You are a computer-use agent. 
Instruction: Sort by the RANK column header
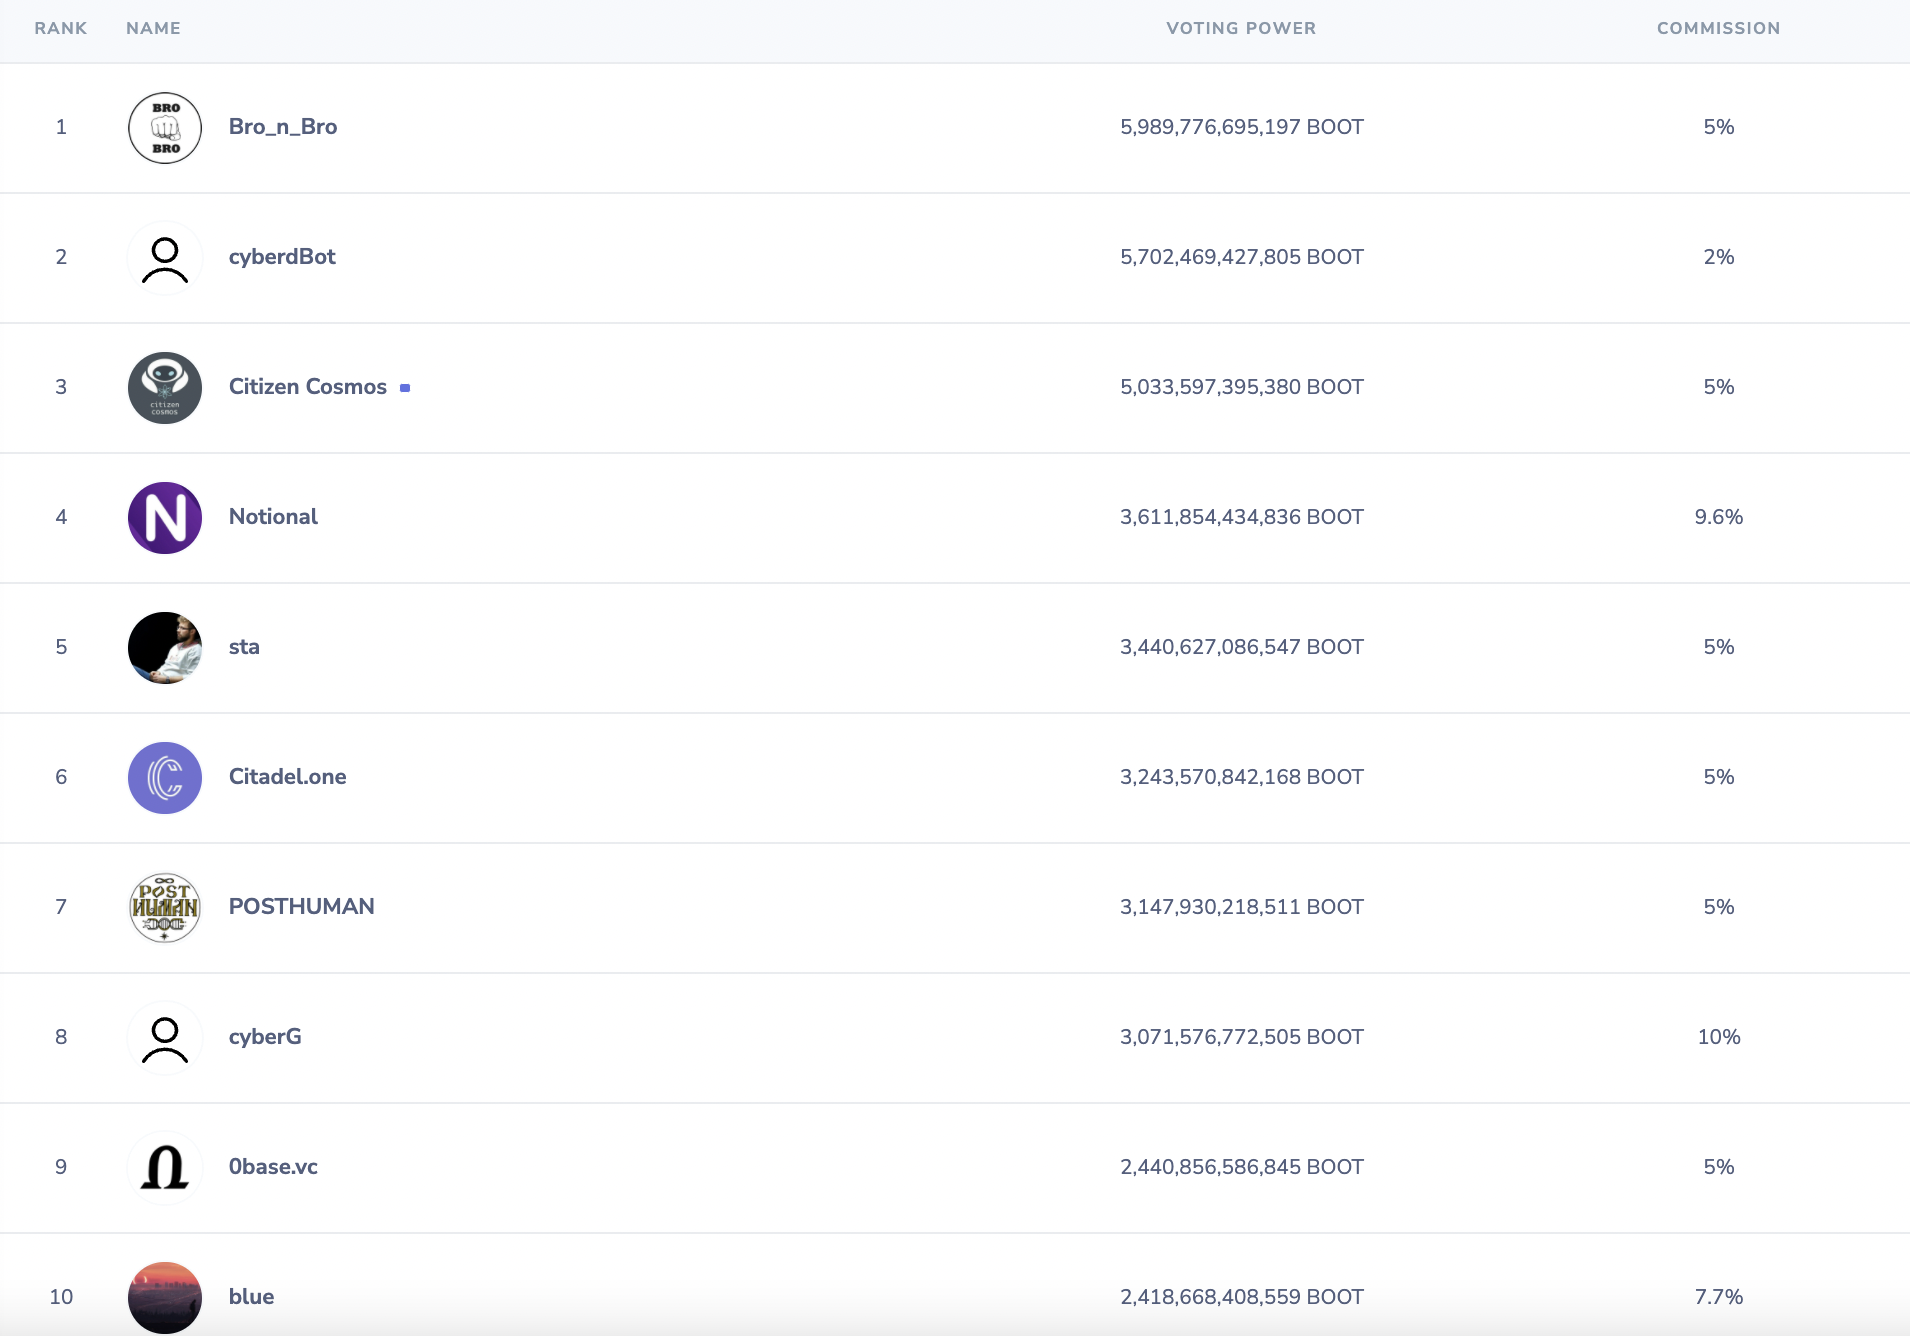click(x=61, y=28)
